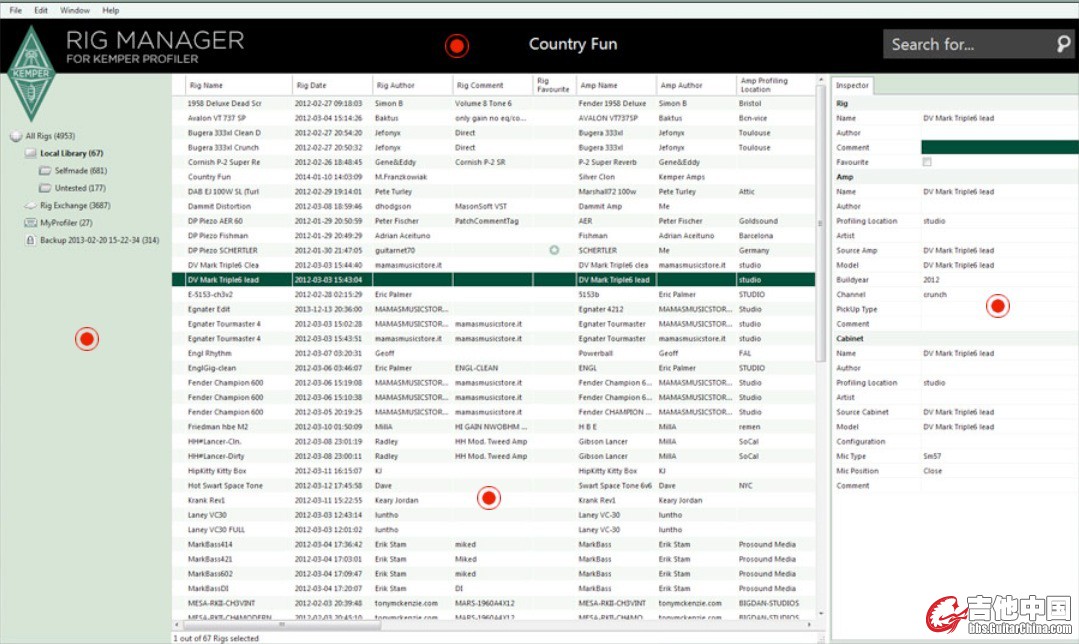
Task: Click the horizontal scrollbar of rig list
Action: [283, 625]
